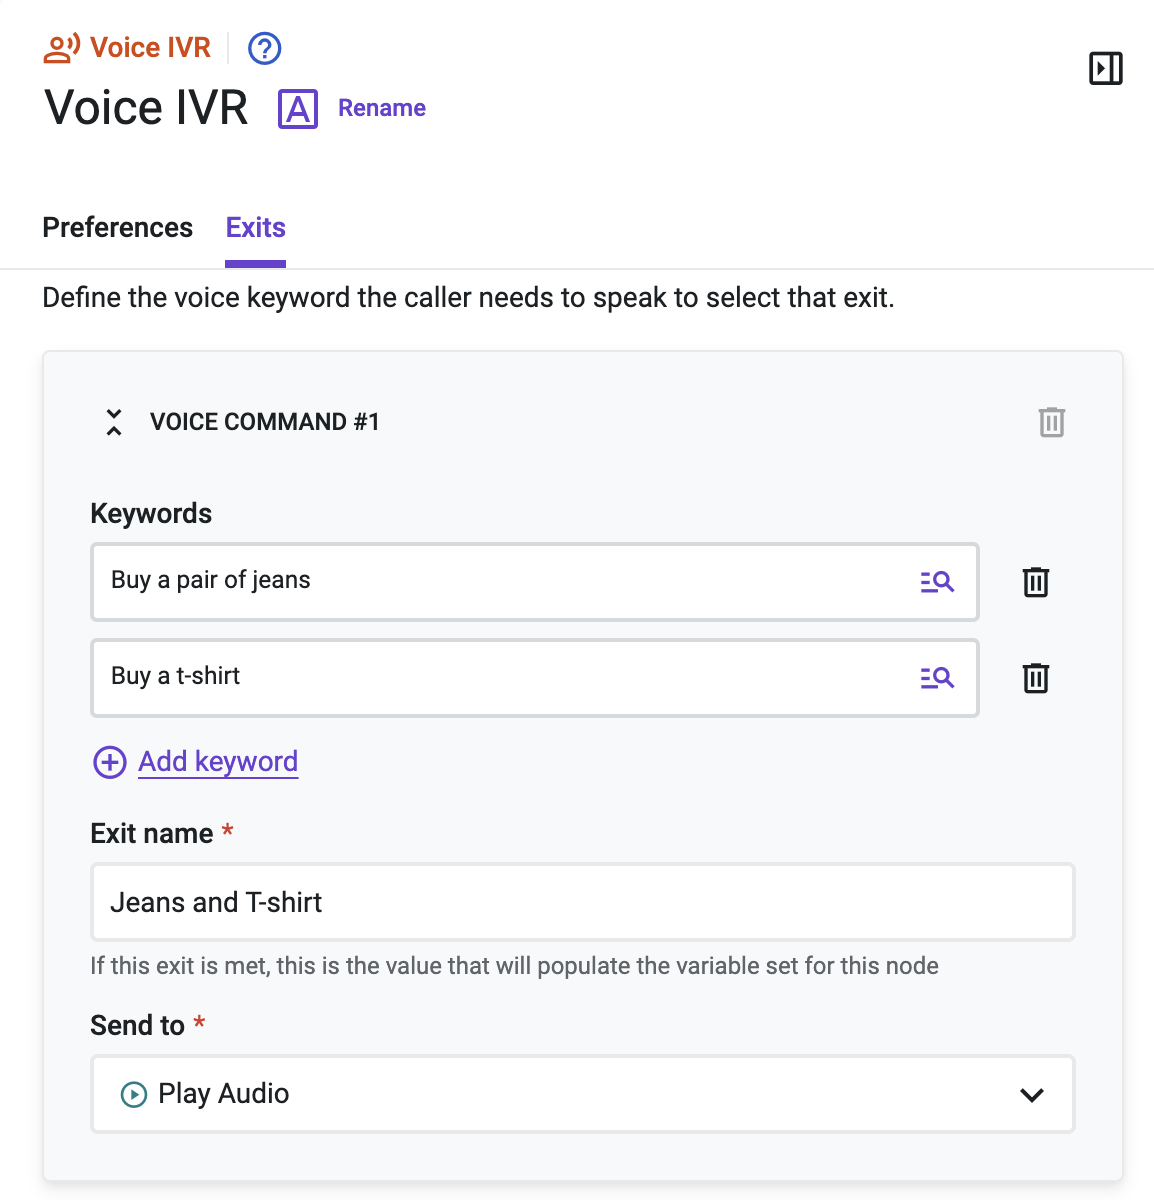Click the 'Buy a pair of jeans' keyword field

(x=535, y=582)
